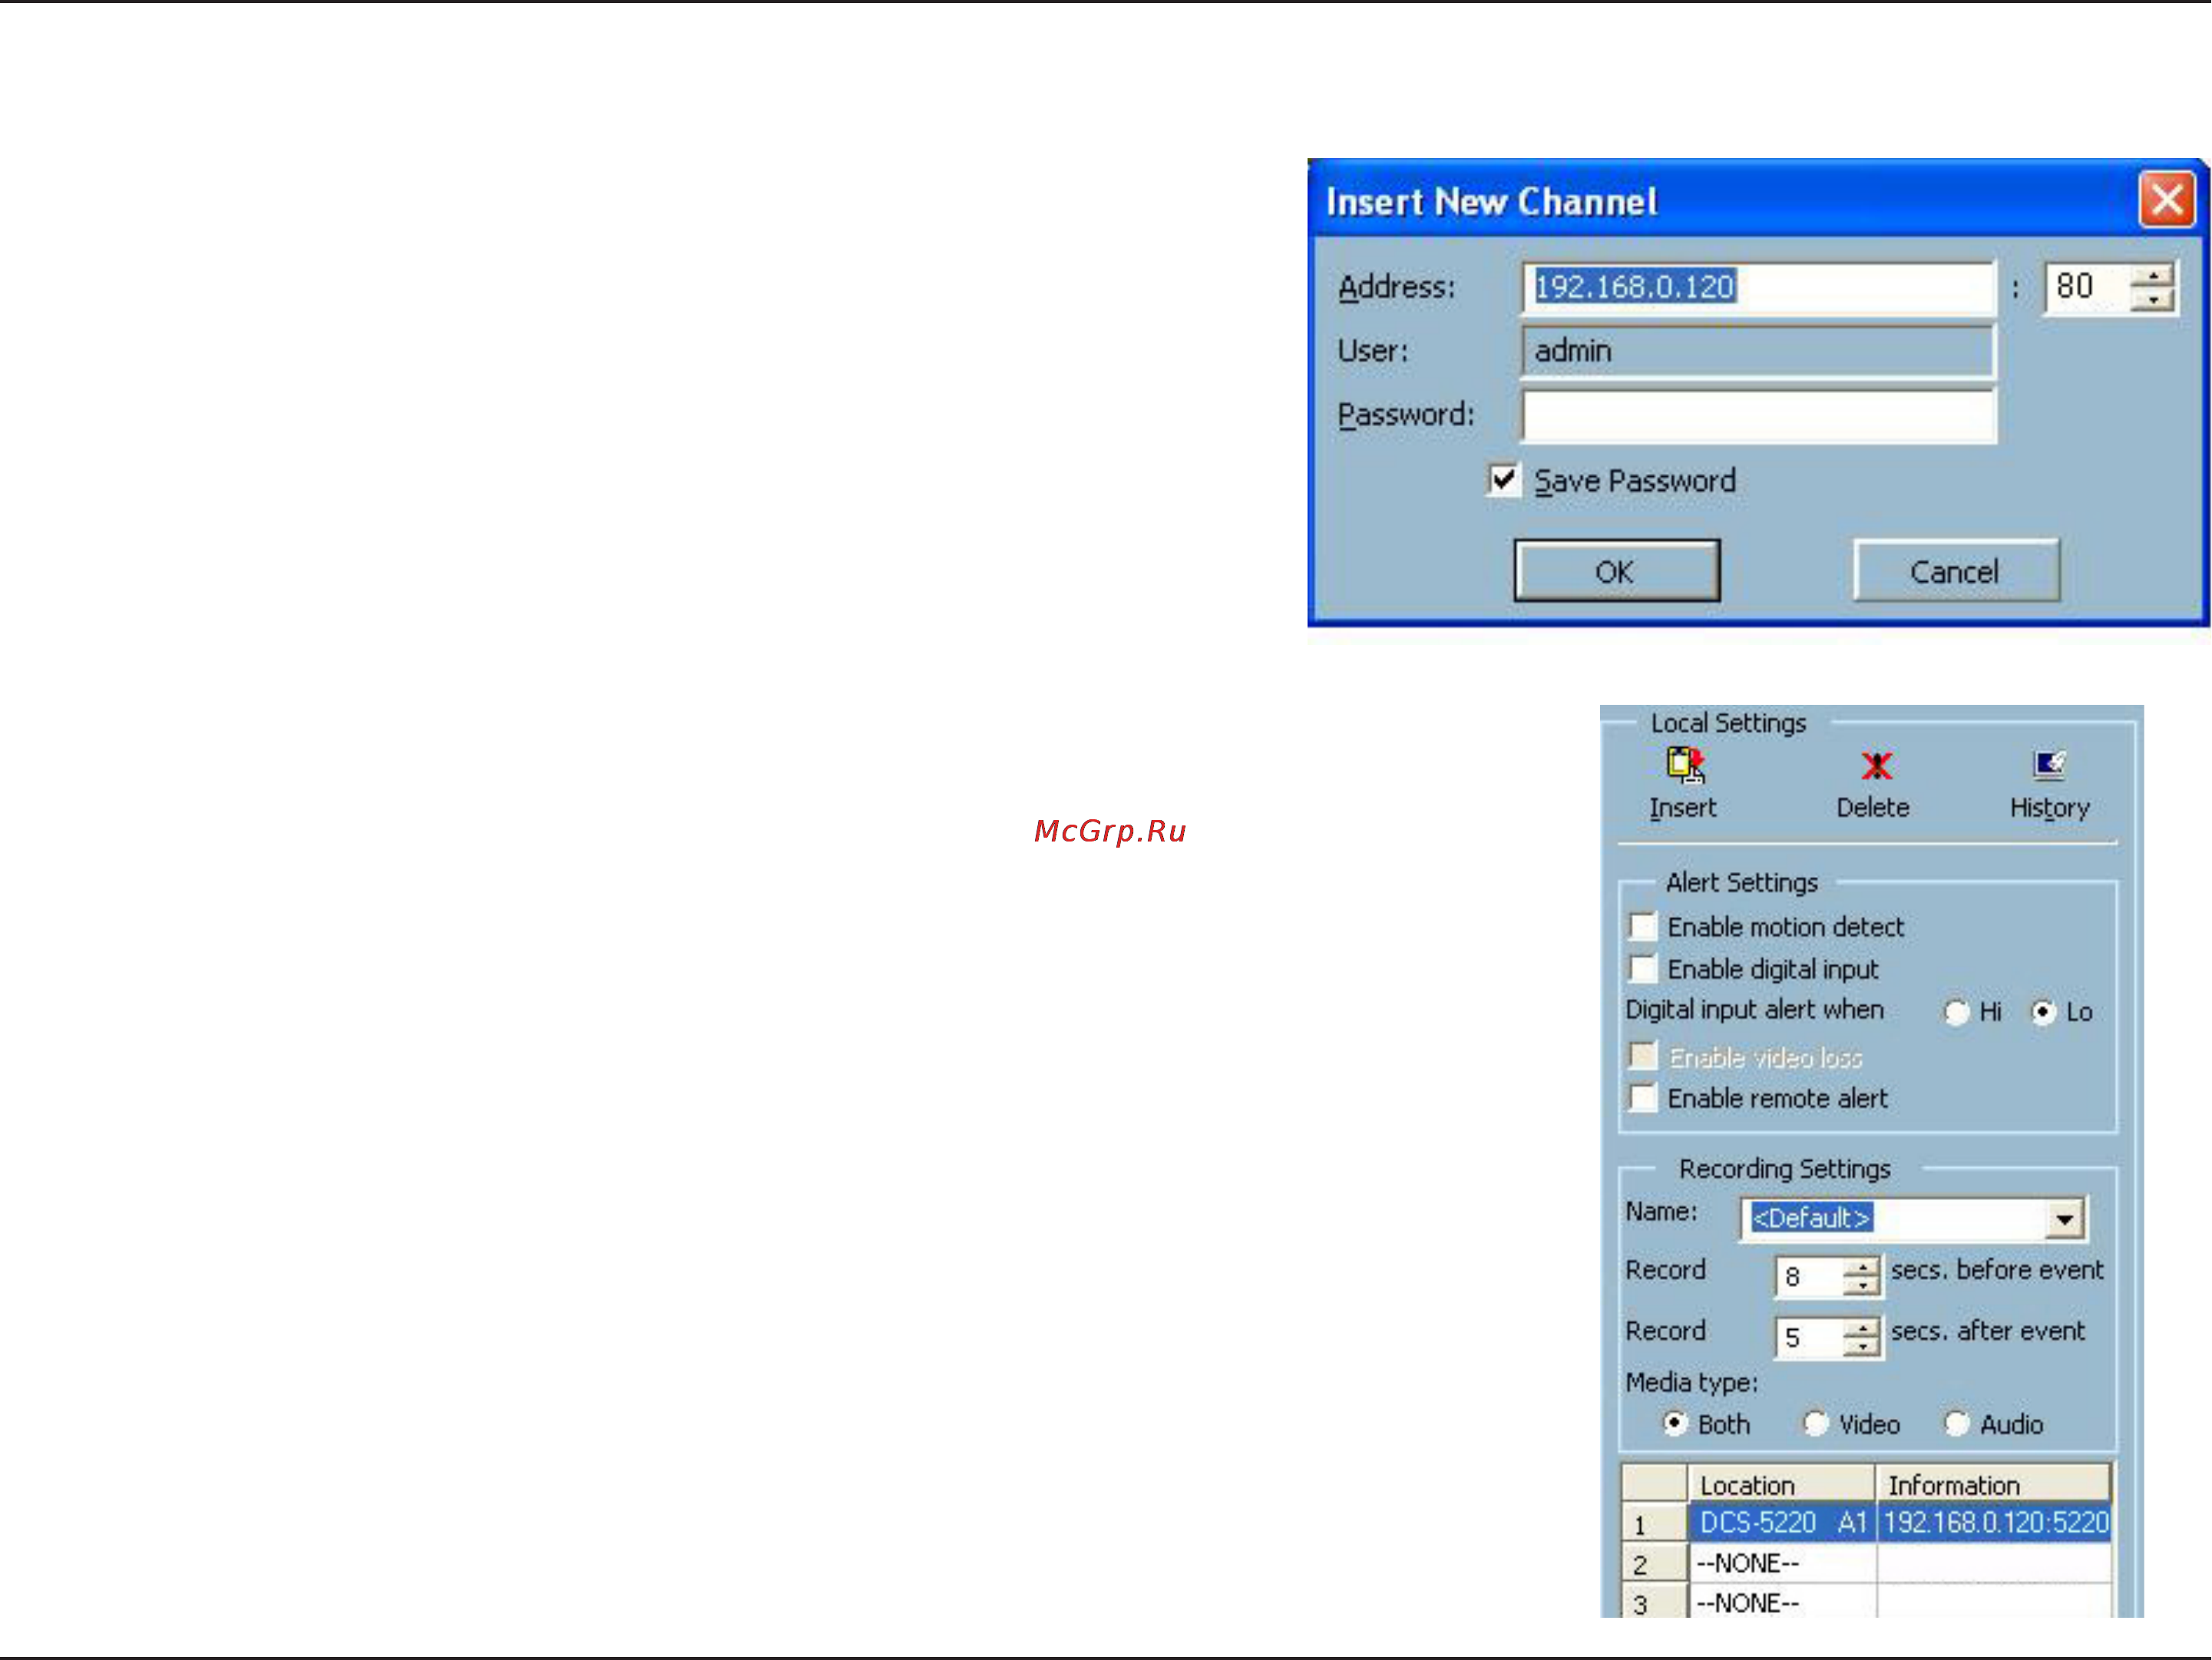The image size is (2212, 1660).
Task: Decrease the port number 80 spinner
Action: (x=2152, y=299)
